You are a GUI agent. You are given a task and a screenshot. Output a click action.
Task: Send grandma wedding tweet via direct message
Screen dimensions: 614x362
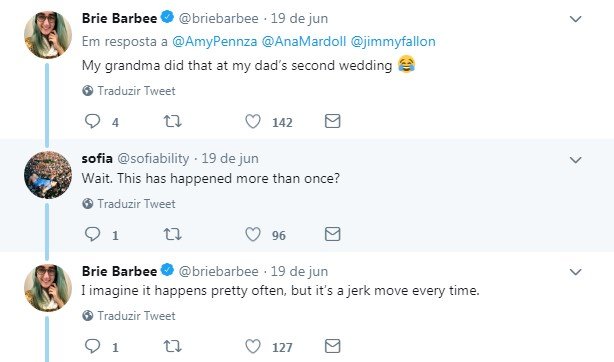tap(332, 121)
